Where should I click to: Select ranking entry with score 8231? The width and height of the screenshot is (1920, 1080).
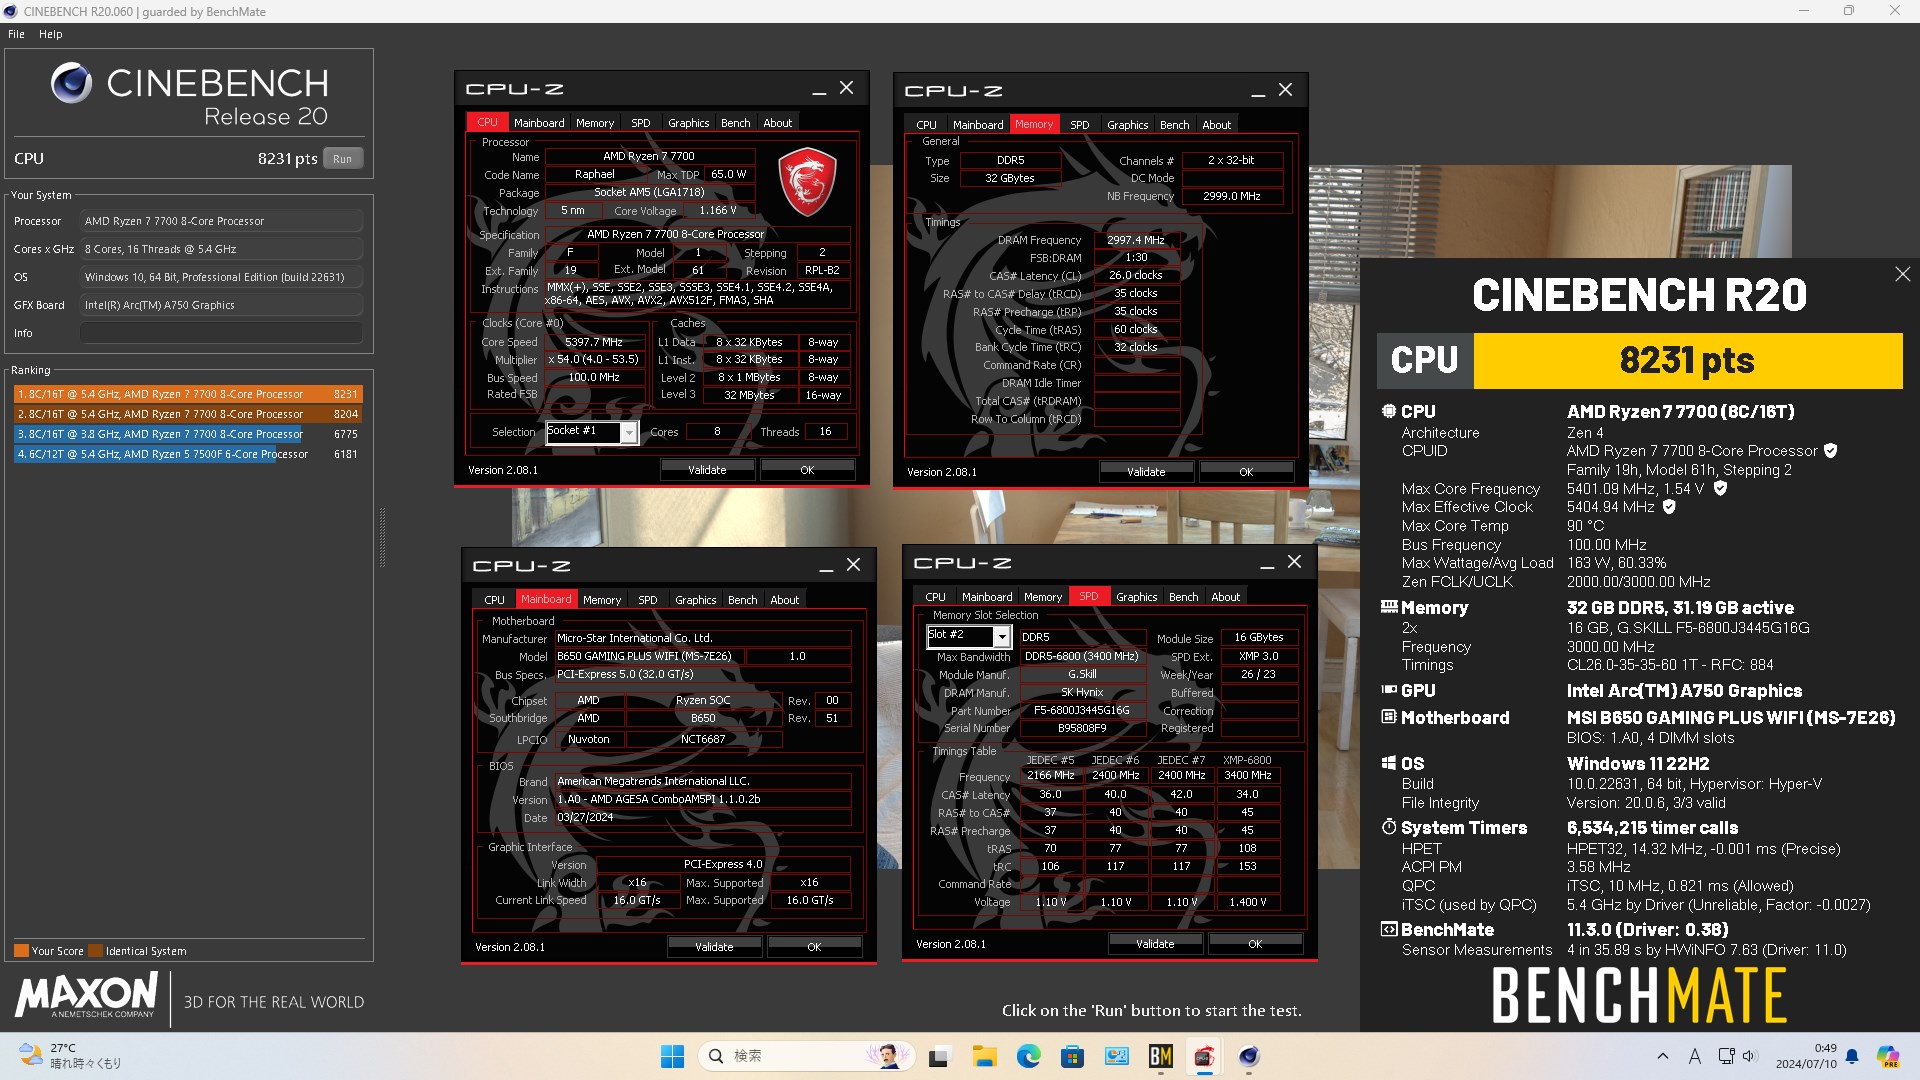[x=188, y=394]
